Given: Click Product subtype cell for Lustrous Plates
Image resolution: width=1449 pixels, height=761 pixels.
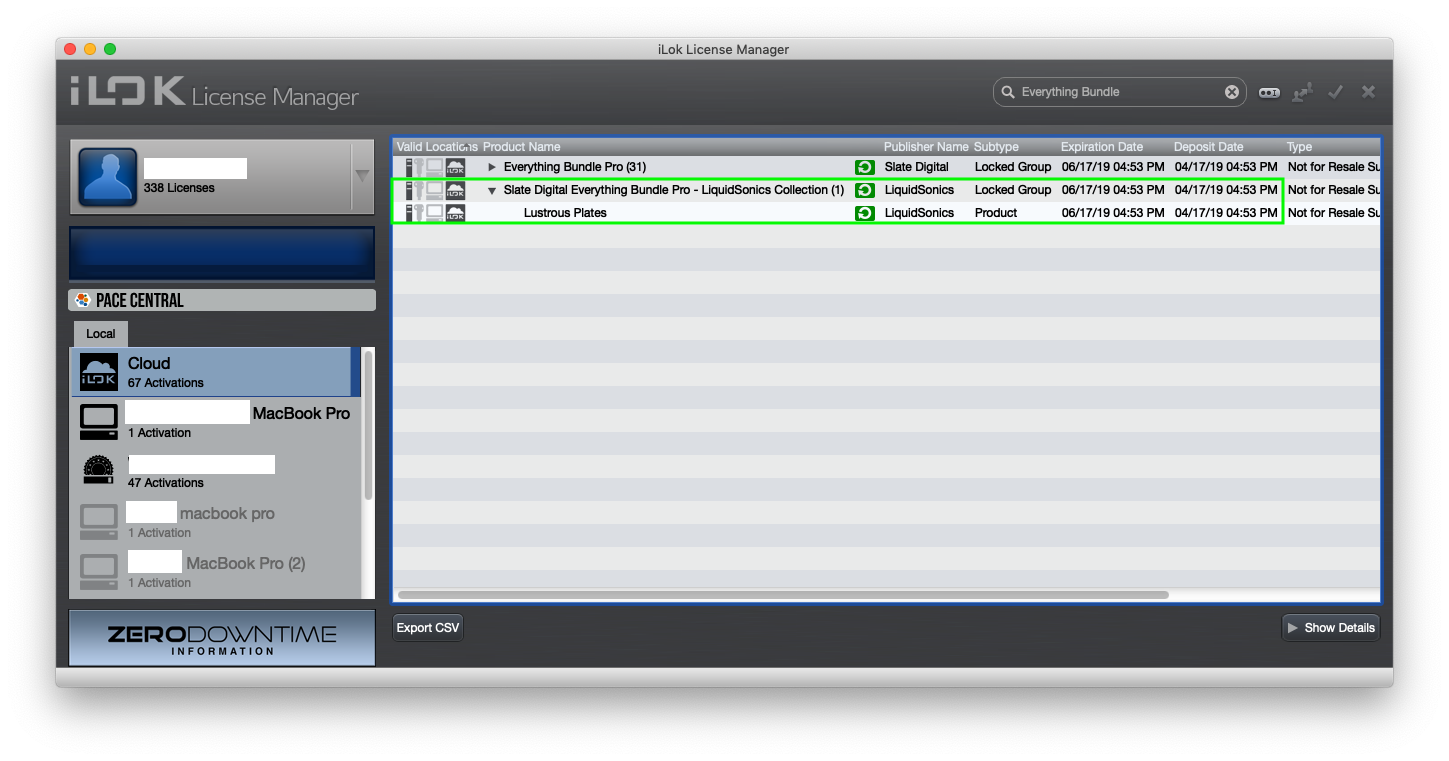Looking at the screenshot, I should [996, 213].
